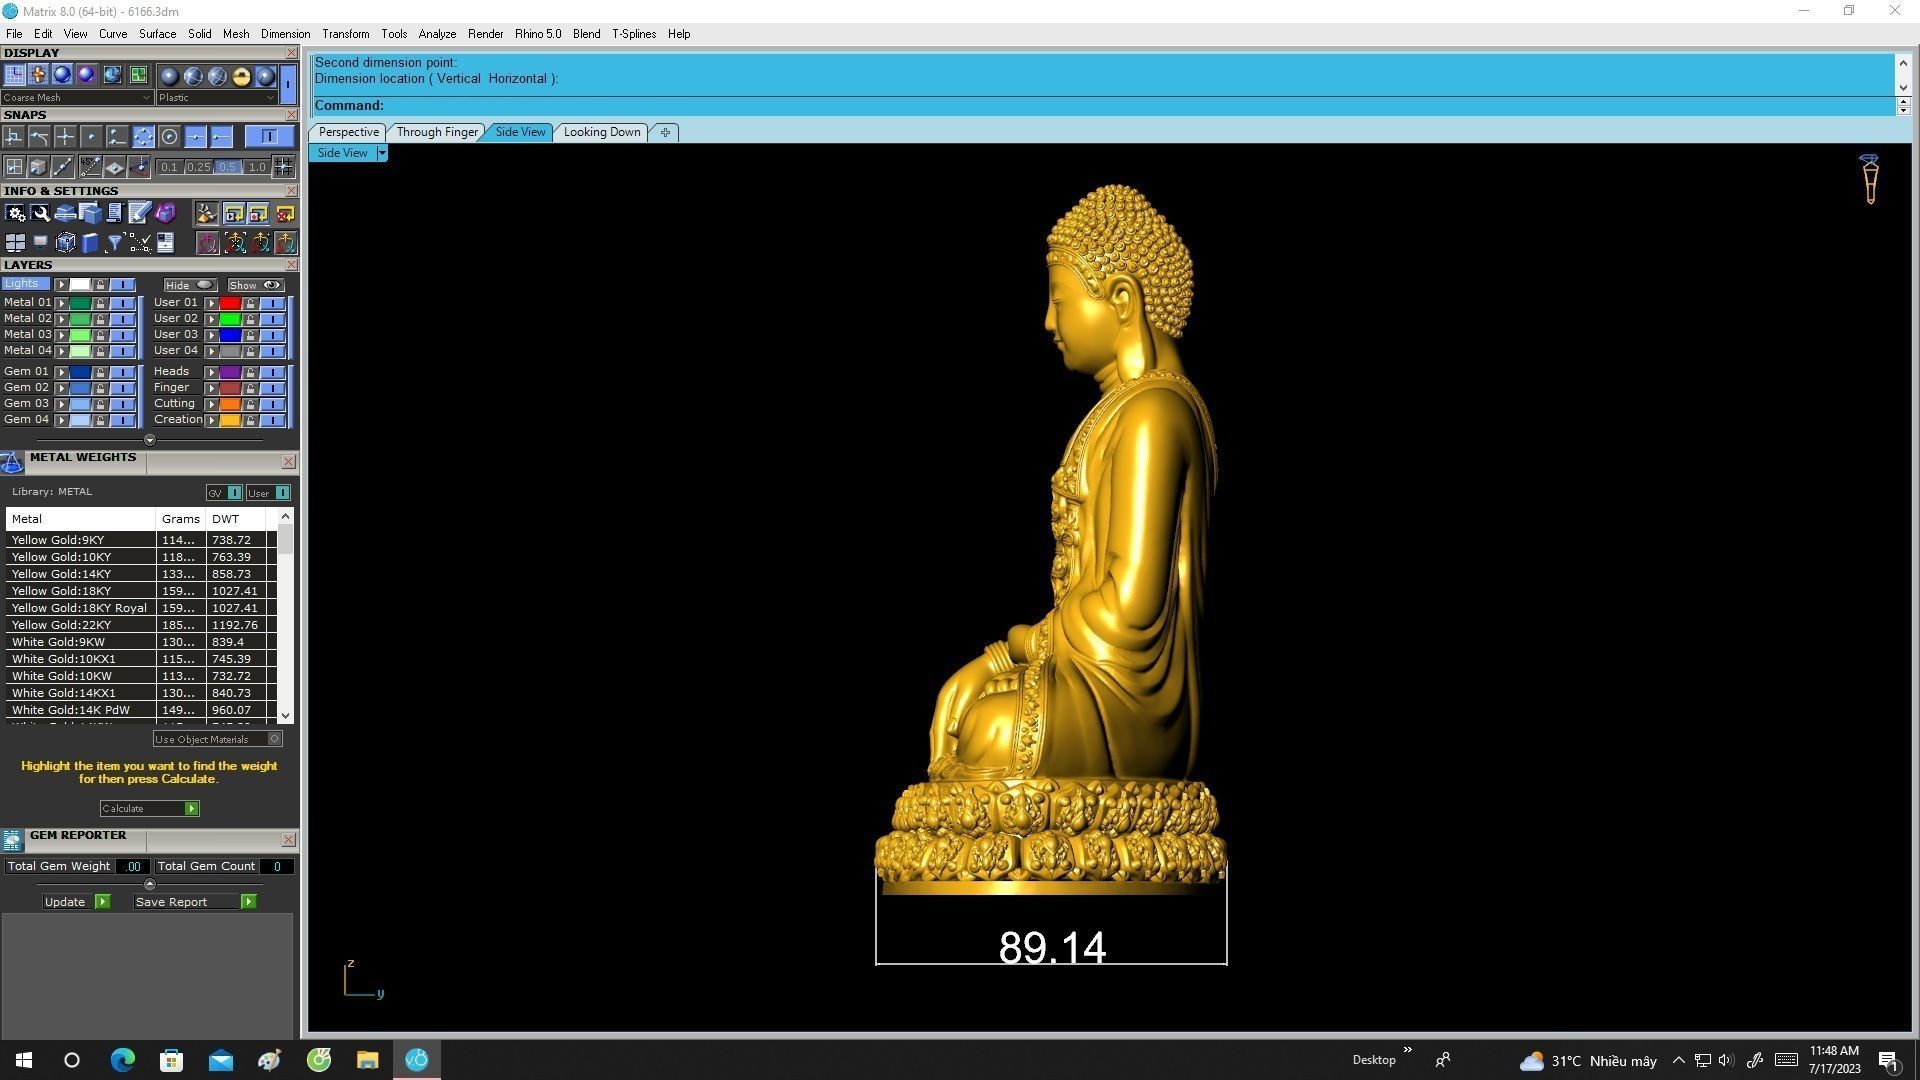This screenshot has width=1920, height=1080.
Task: Toggle the quadrant snap icon
Action: click(143, 137)
